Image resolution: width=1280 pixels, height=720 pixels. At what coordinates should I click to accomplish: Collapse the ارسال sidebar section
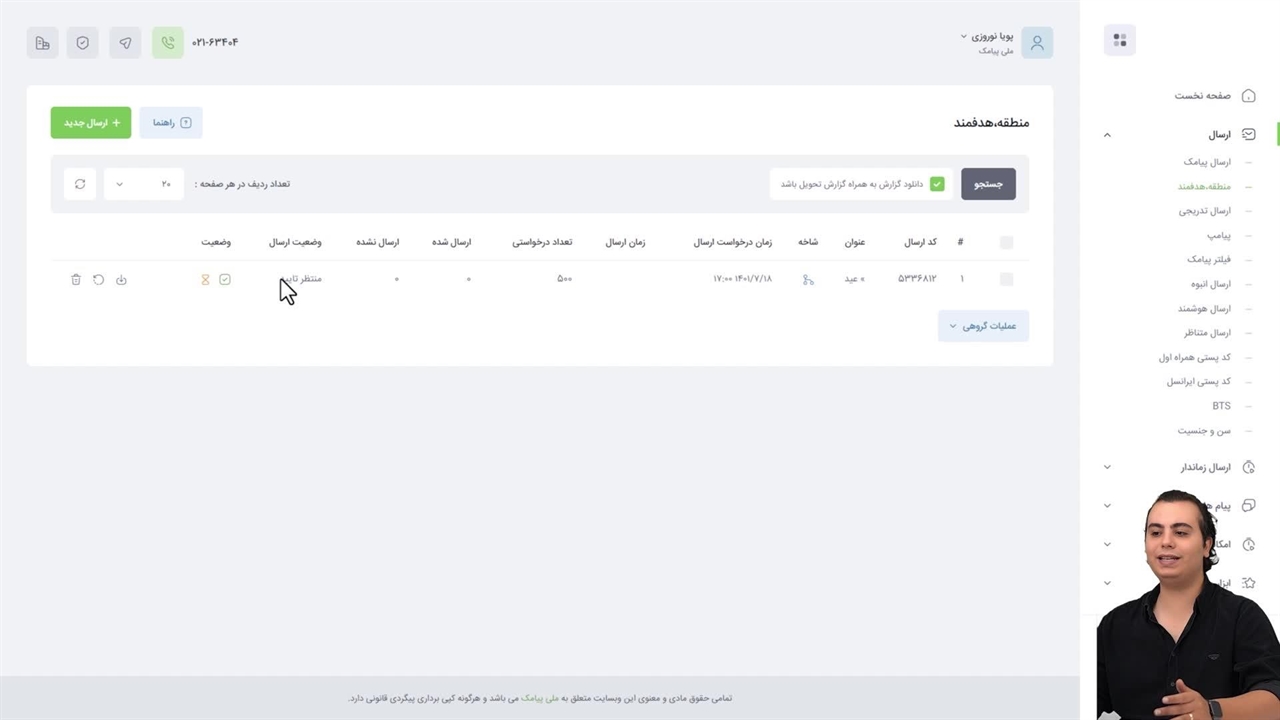pyautogui.click(x=1107, y=135)
